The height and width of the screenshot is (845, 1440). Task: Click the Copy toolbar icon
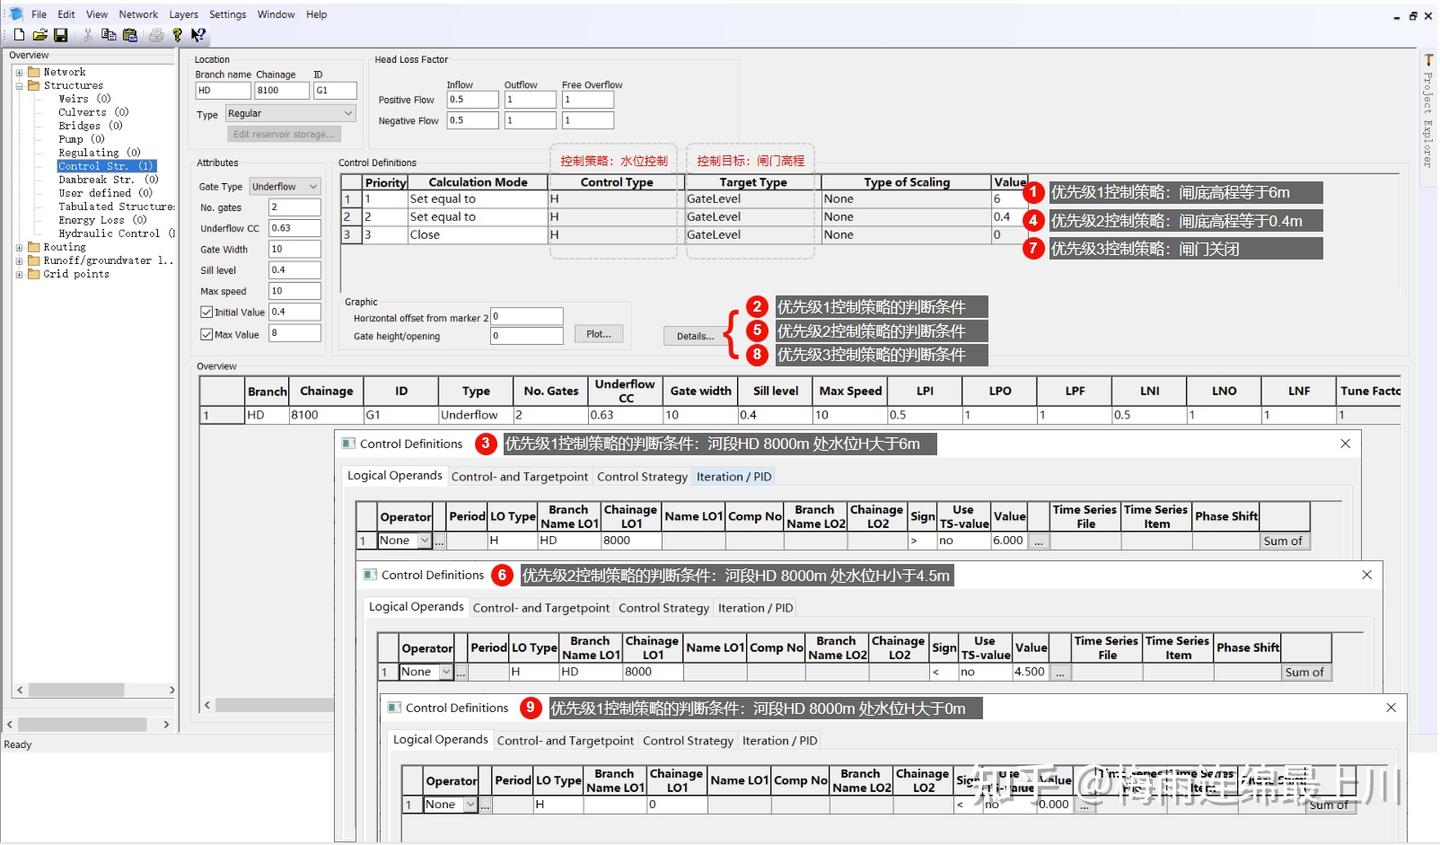109,35
